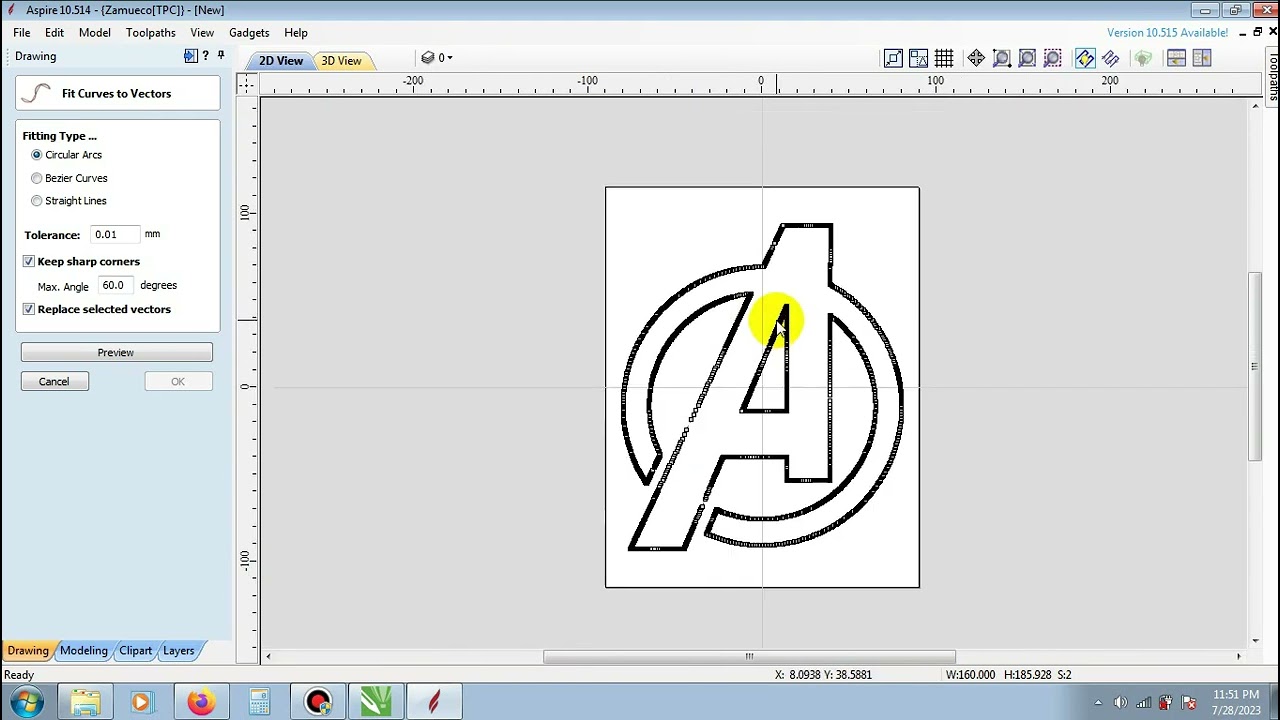Open the File menu

21,33
